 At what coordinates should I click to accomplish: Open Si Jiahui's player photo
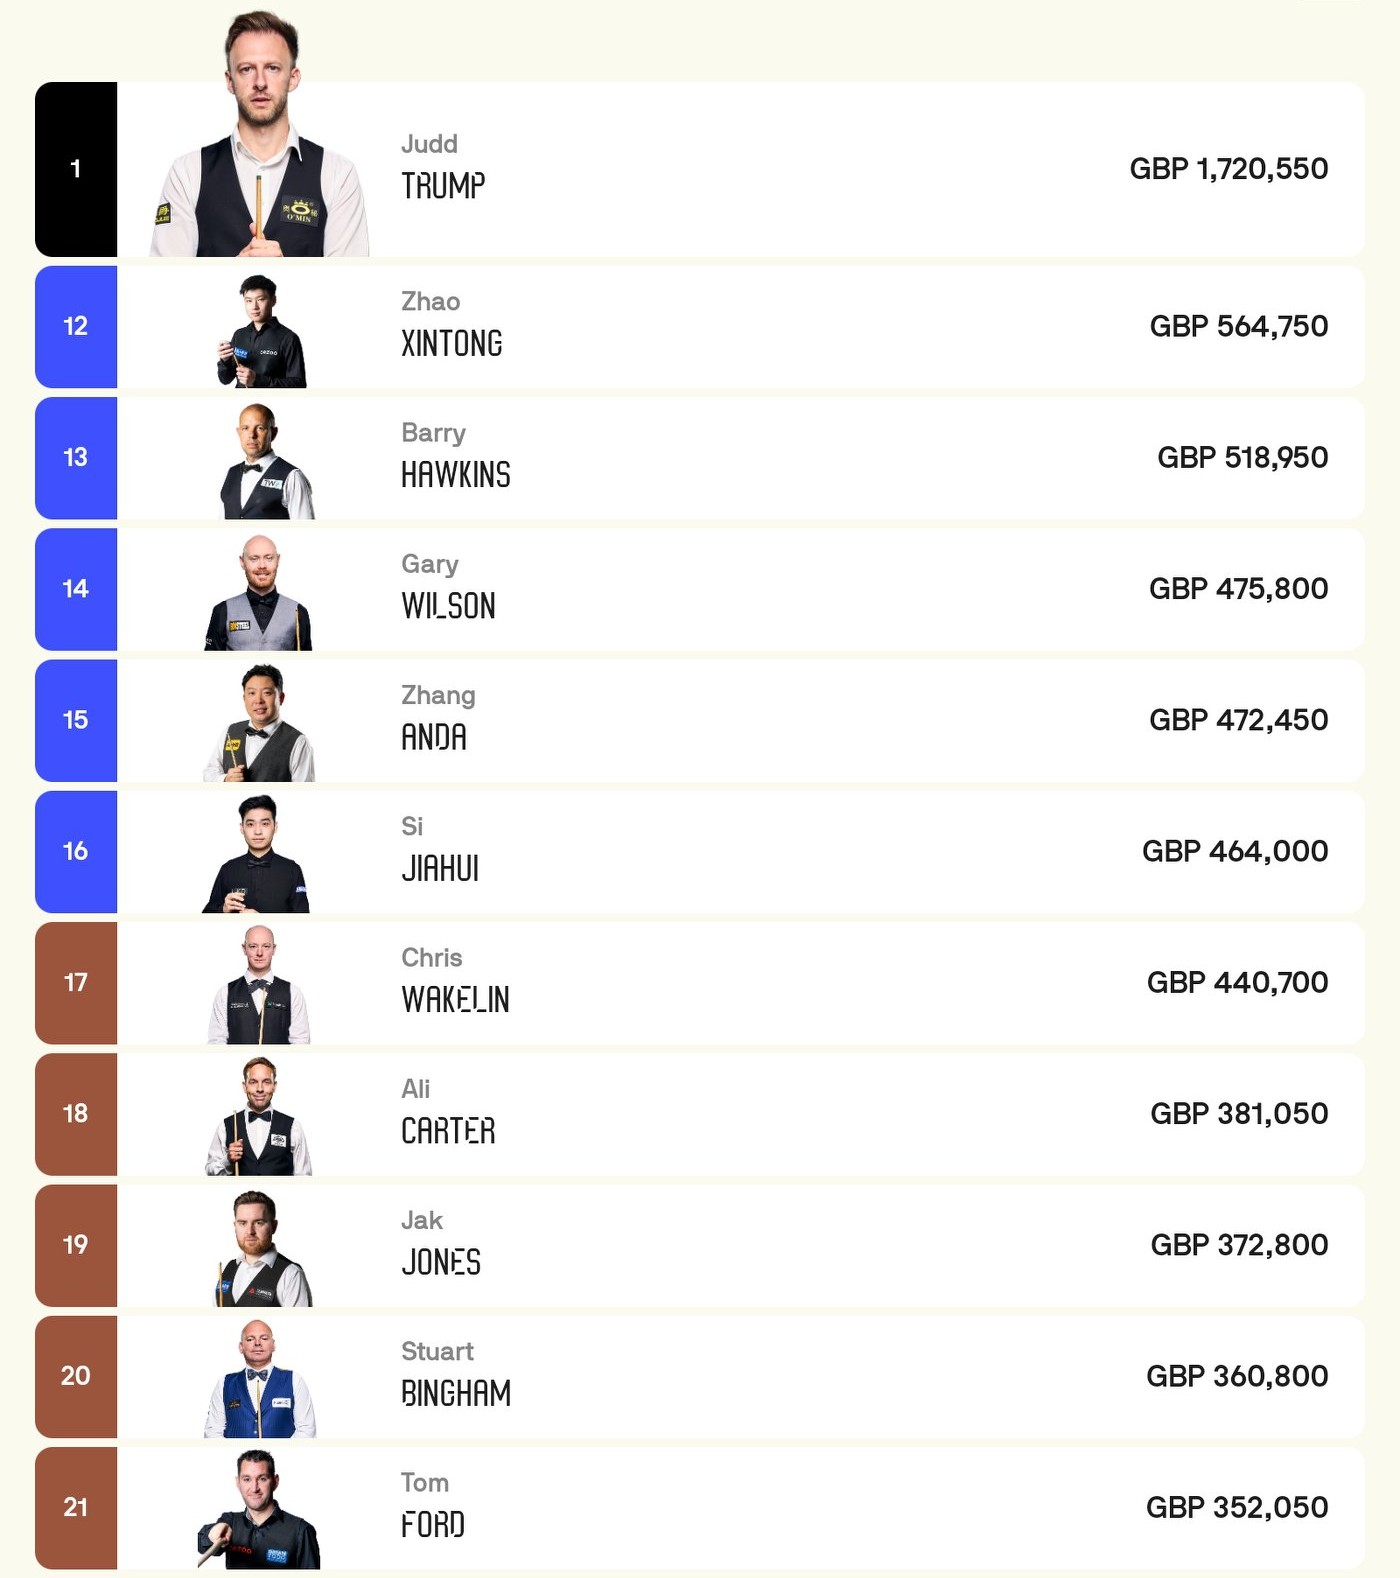pos(258,855)
